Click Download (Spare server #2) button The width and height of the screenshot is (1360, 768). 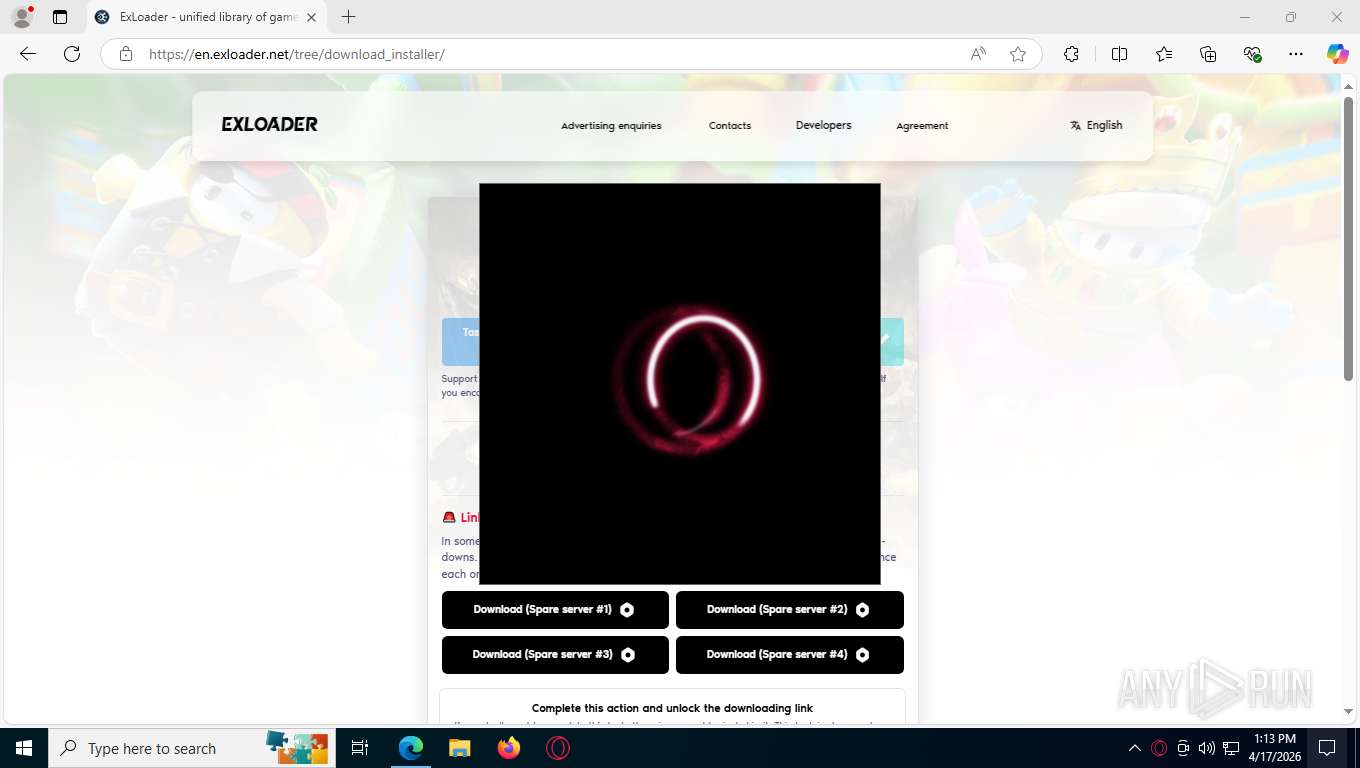tap(790, 610)
